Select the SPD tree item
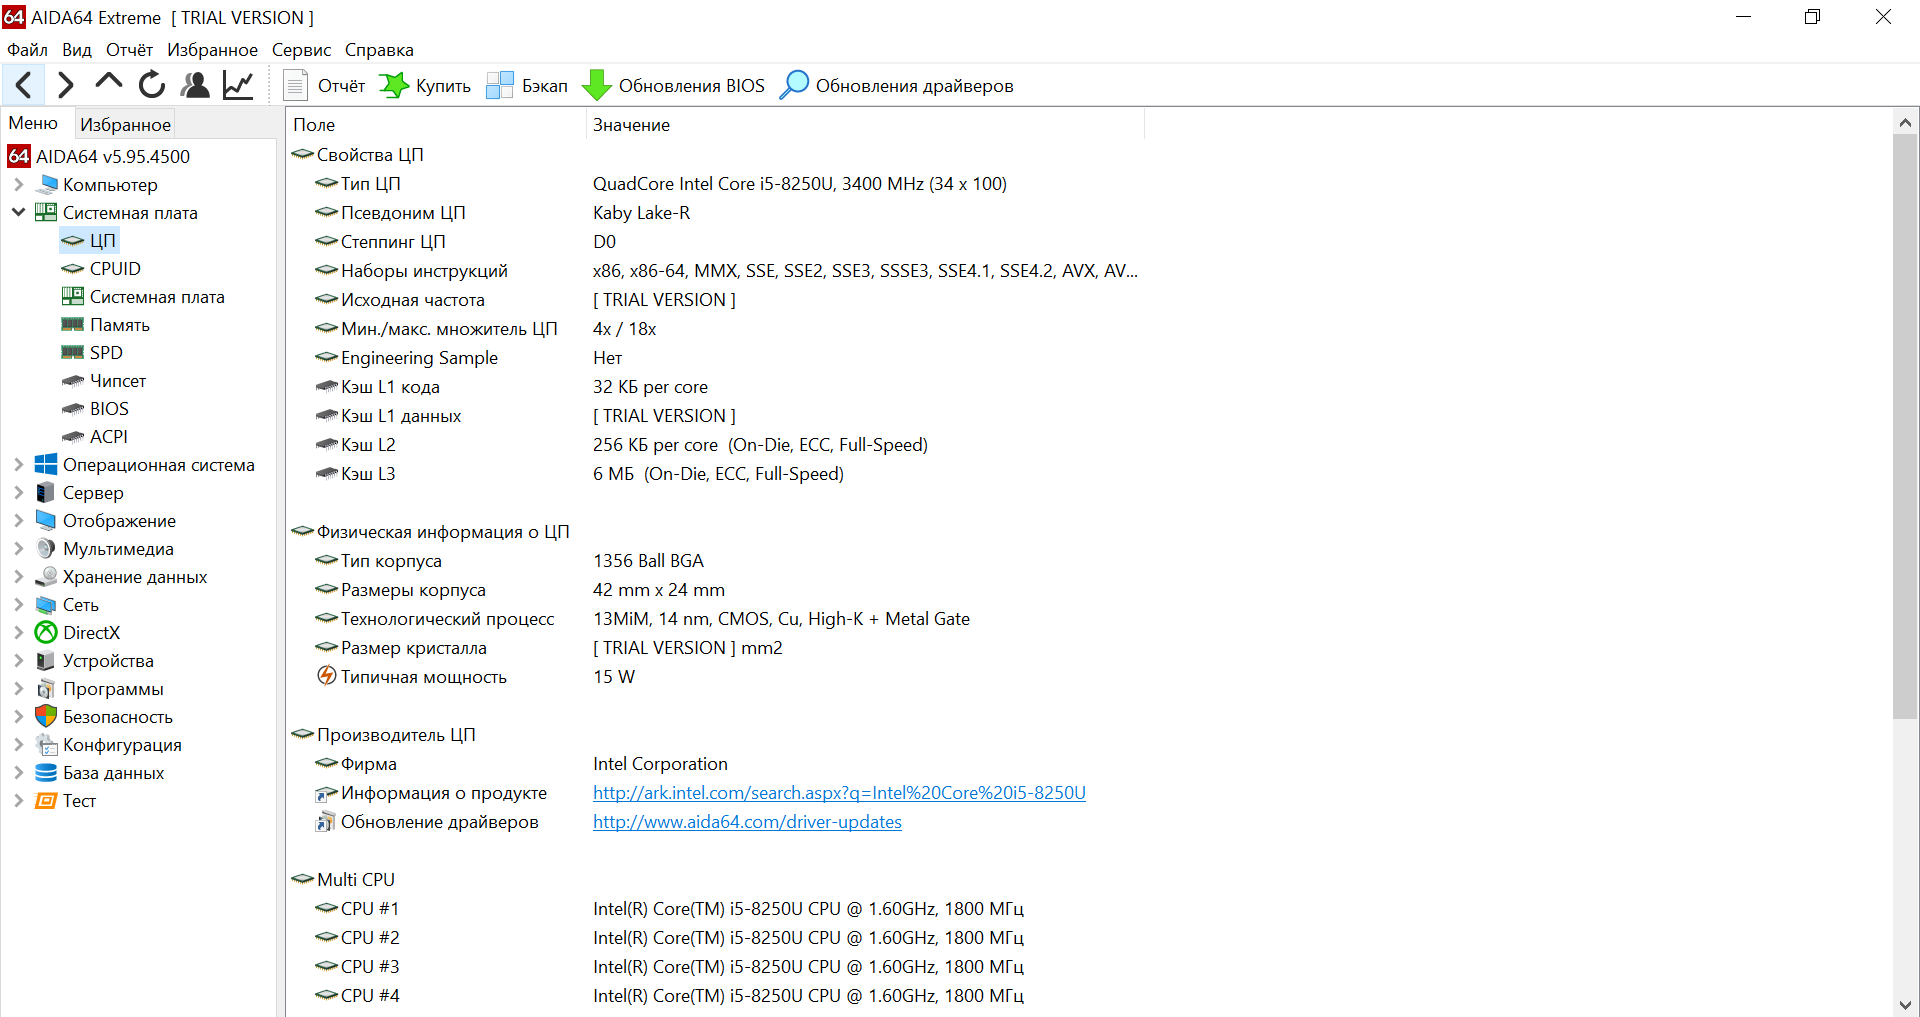 106,353
